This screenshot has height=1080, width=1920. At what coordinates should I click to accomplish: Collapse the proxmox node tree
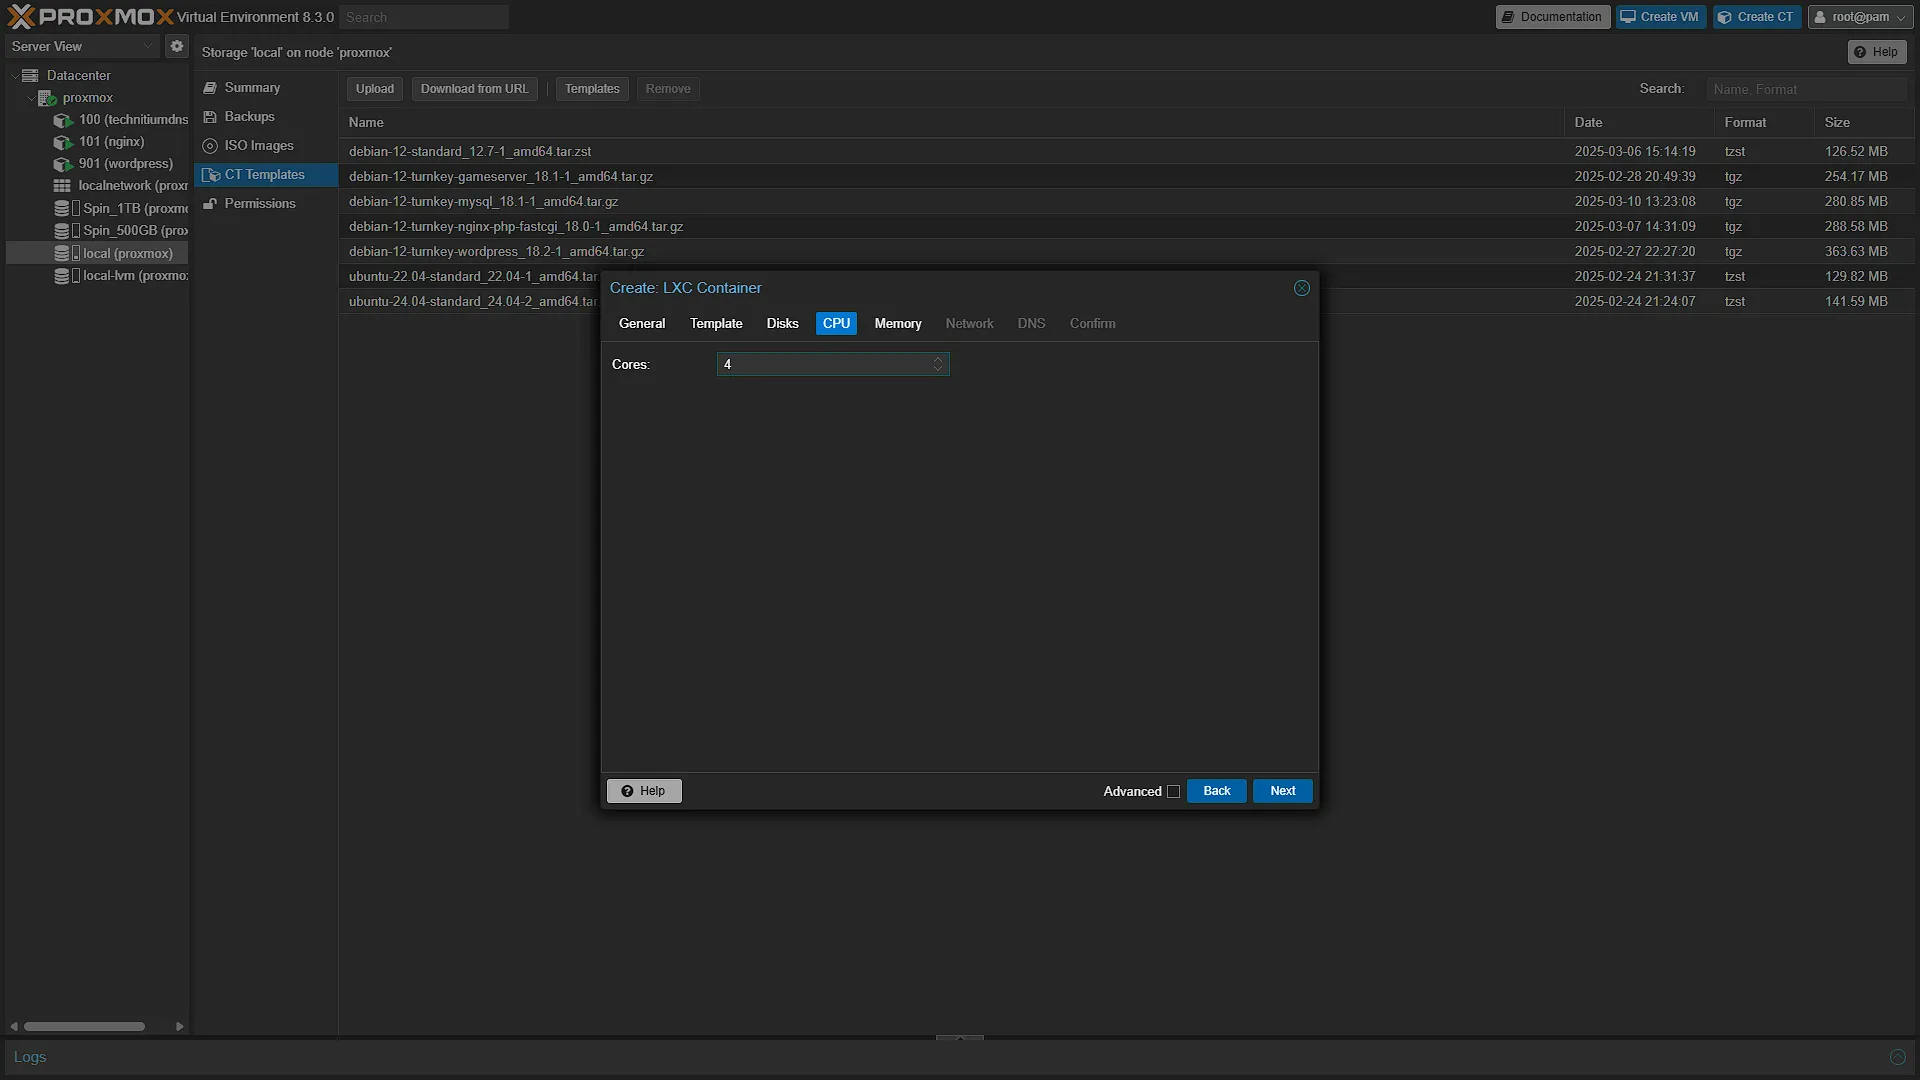click(x=30, y=98)
